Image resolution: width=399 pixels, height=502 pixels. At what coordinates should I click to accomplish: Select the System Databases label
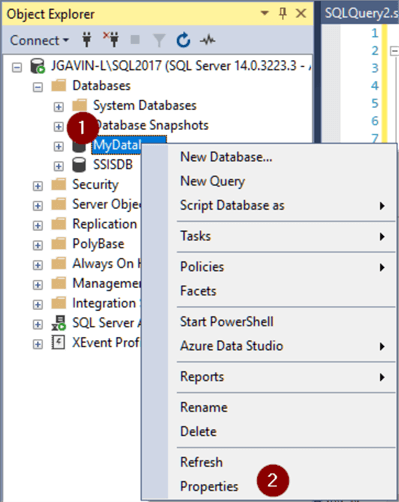(x=145, y=105)
